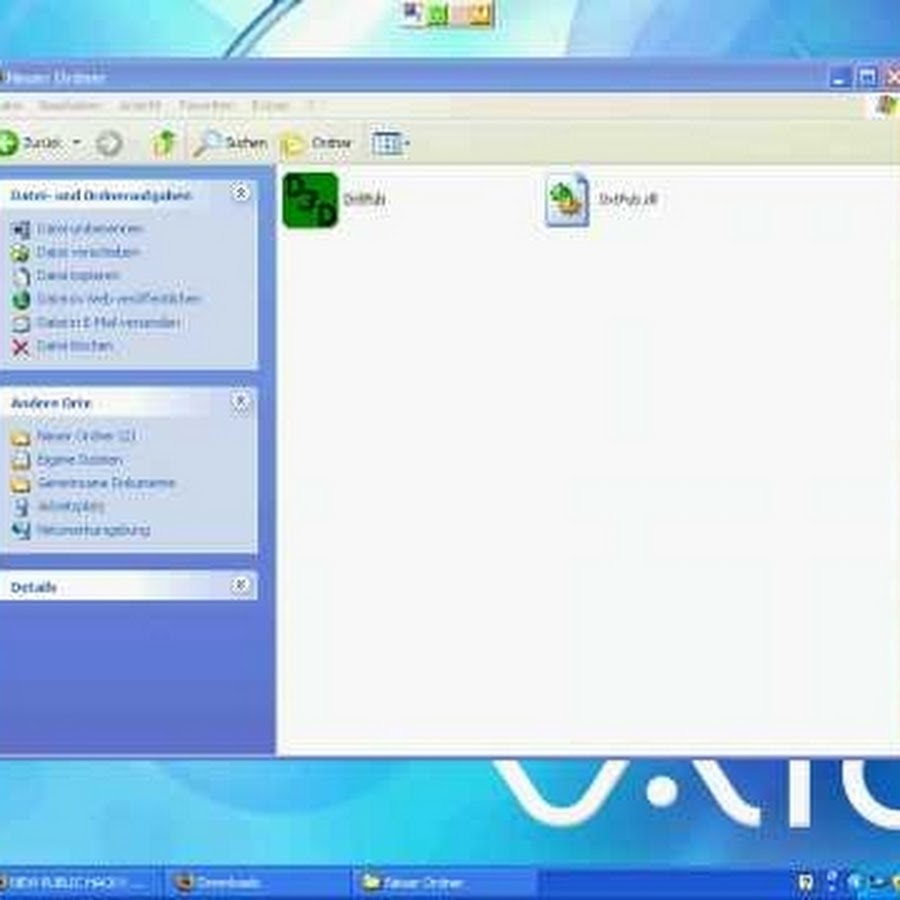Minimize the Neuer Ordner window
Image resolution: width=900 pixels, height=900 pixels.
point(841,77)
